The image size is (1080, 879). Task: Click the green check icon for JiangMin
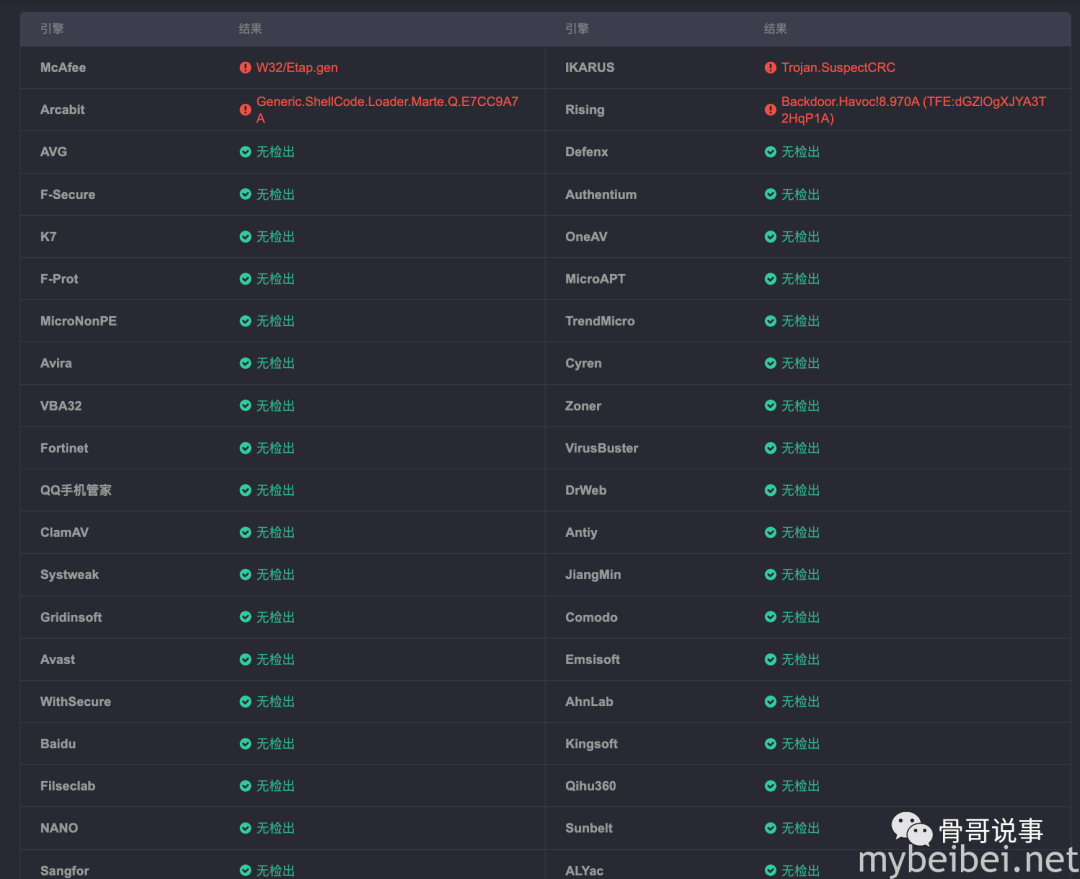point(770,575)
